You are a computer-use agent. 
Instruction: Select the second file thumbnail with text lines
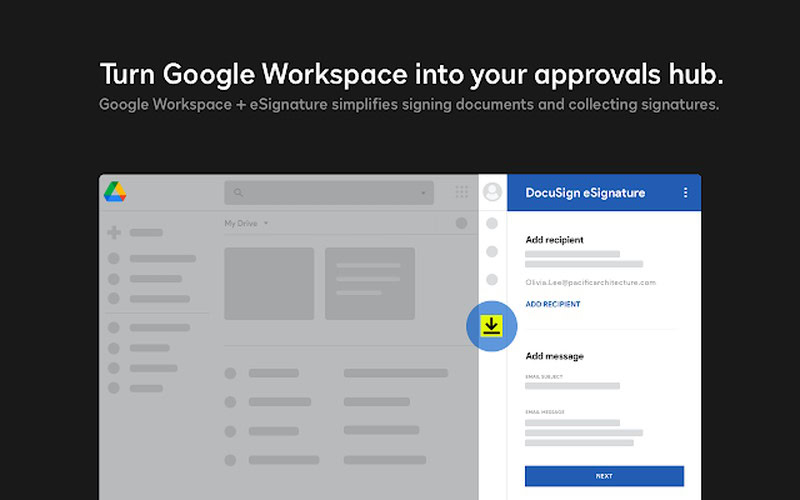[369, 283]
